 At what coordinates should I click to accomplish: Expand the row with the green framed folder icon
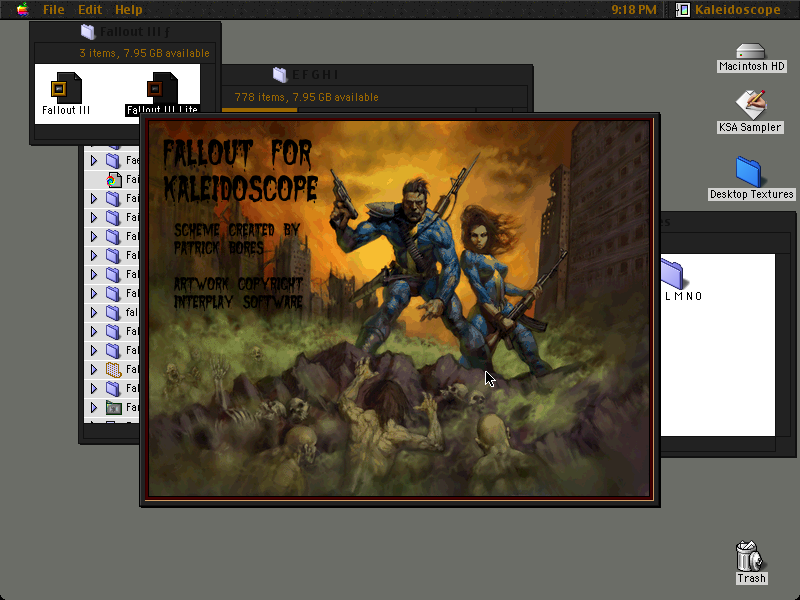click(94, 407)
